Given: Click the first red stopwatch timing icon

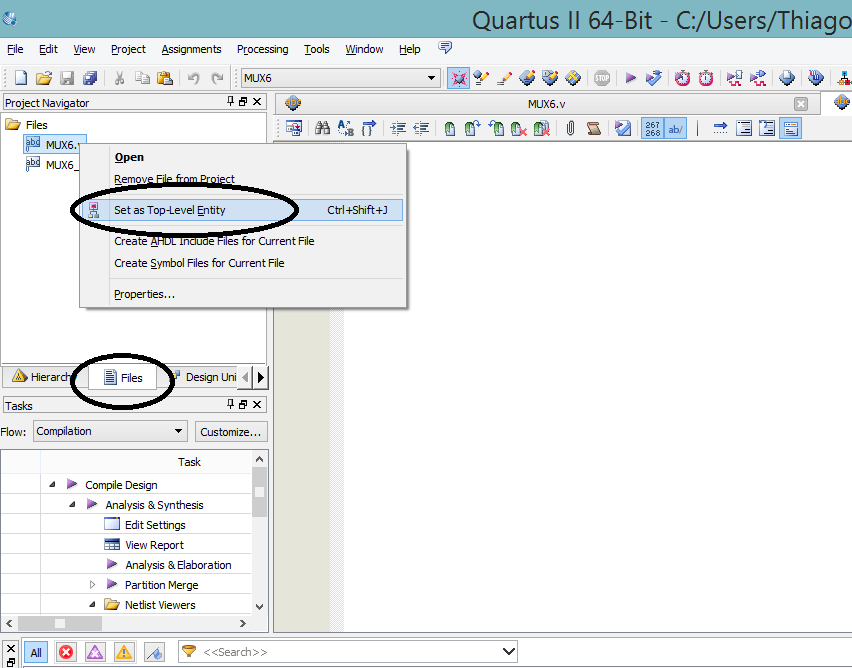Looking at the screenshot, I should [682, 78].
